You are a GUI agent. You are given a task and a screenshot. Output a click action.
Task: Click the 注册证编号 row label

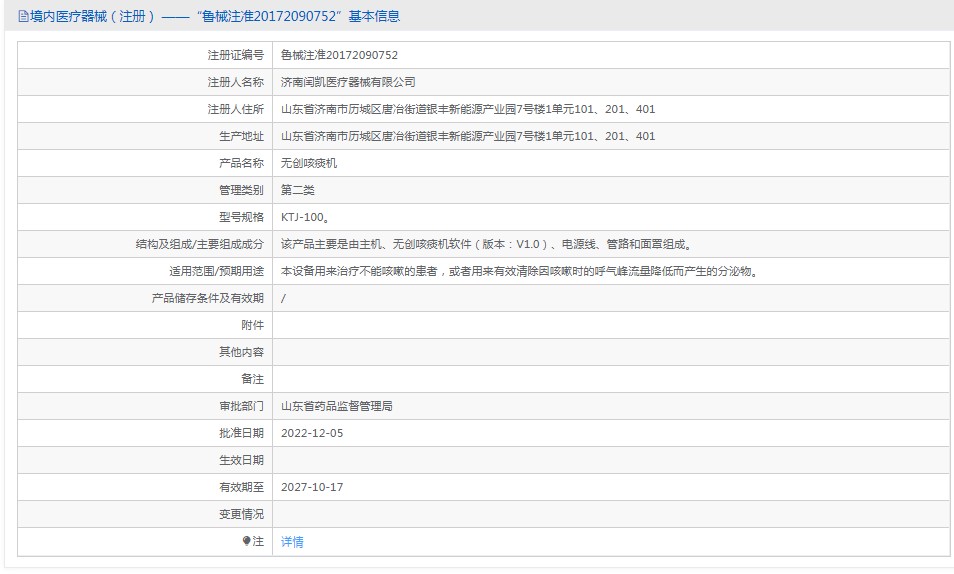point(235,56)
